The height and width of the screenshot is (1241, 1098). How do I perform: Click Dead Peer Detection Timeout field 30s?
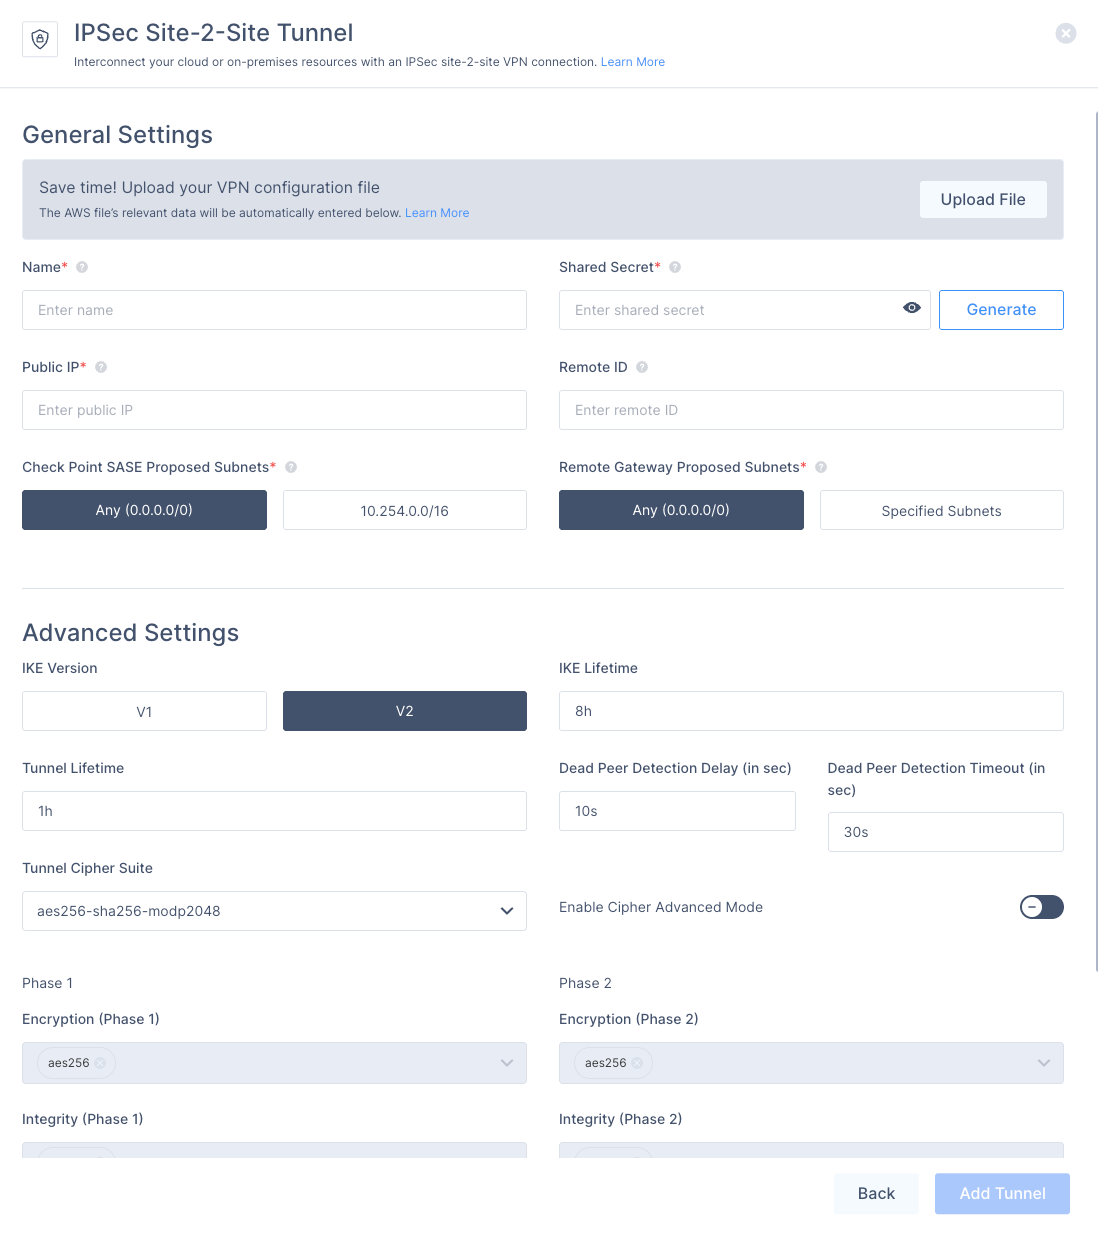(946, 832)
